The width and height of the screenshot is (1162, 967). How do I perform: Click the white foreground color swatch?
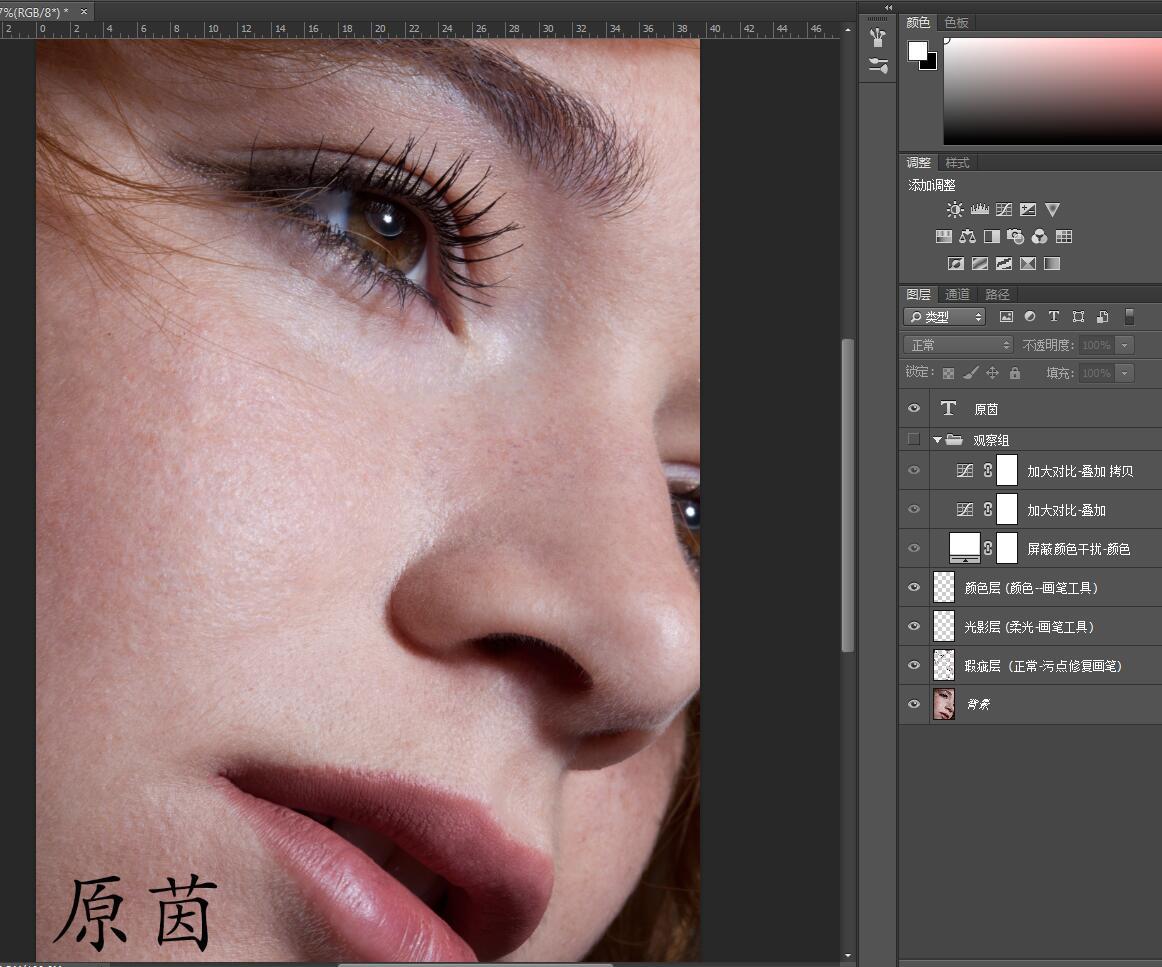917,51
